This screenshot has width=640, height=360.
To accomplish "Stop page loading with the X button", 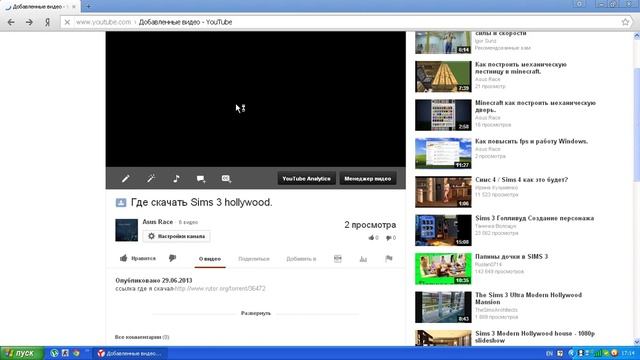I will [x=67, y=22].
